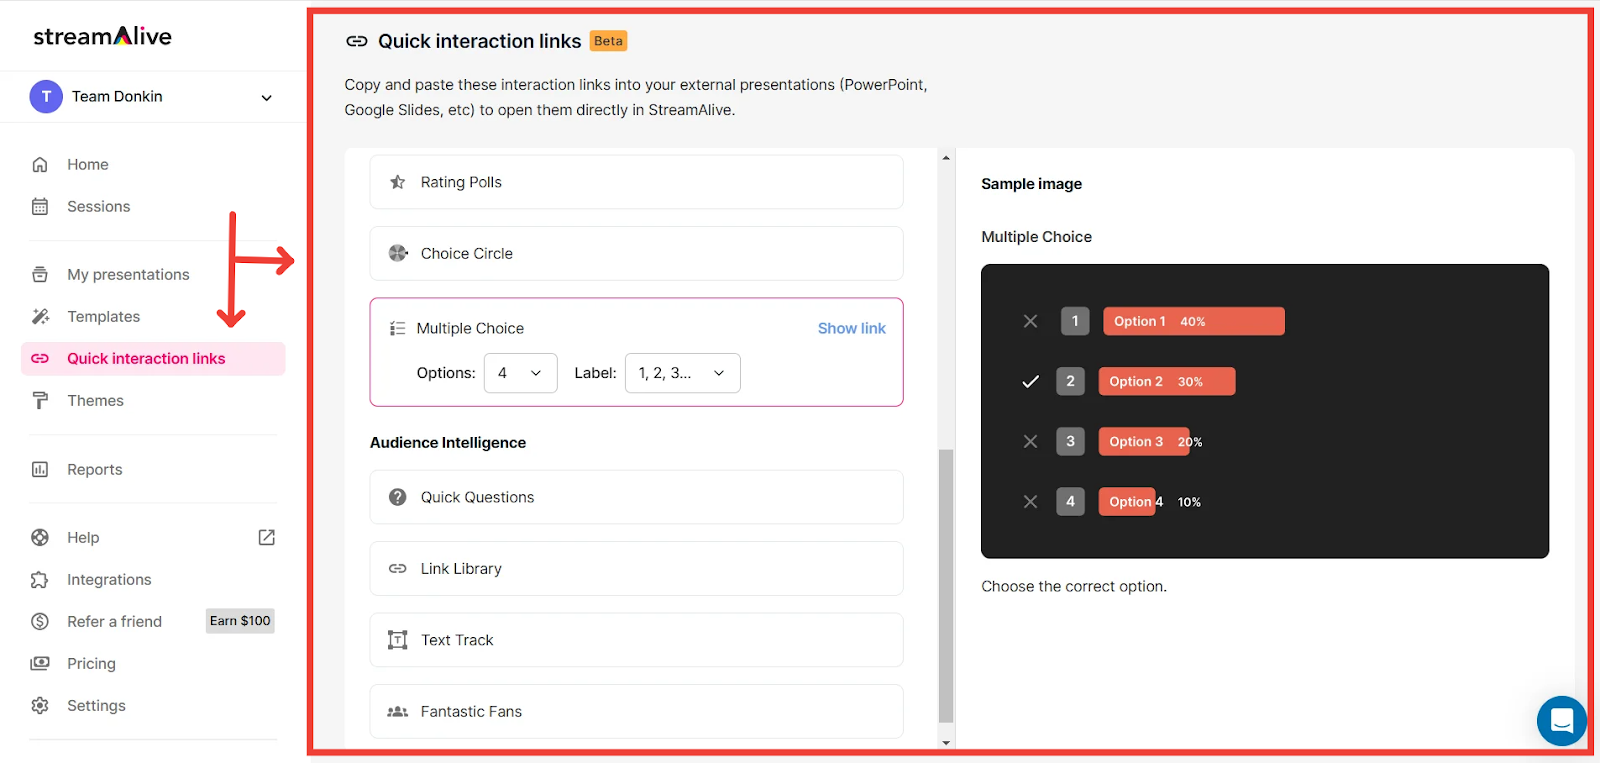Click the Choice Circle pie icon
The width and height of the screenshot is (1600, 763).
398,253
